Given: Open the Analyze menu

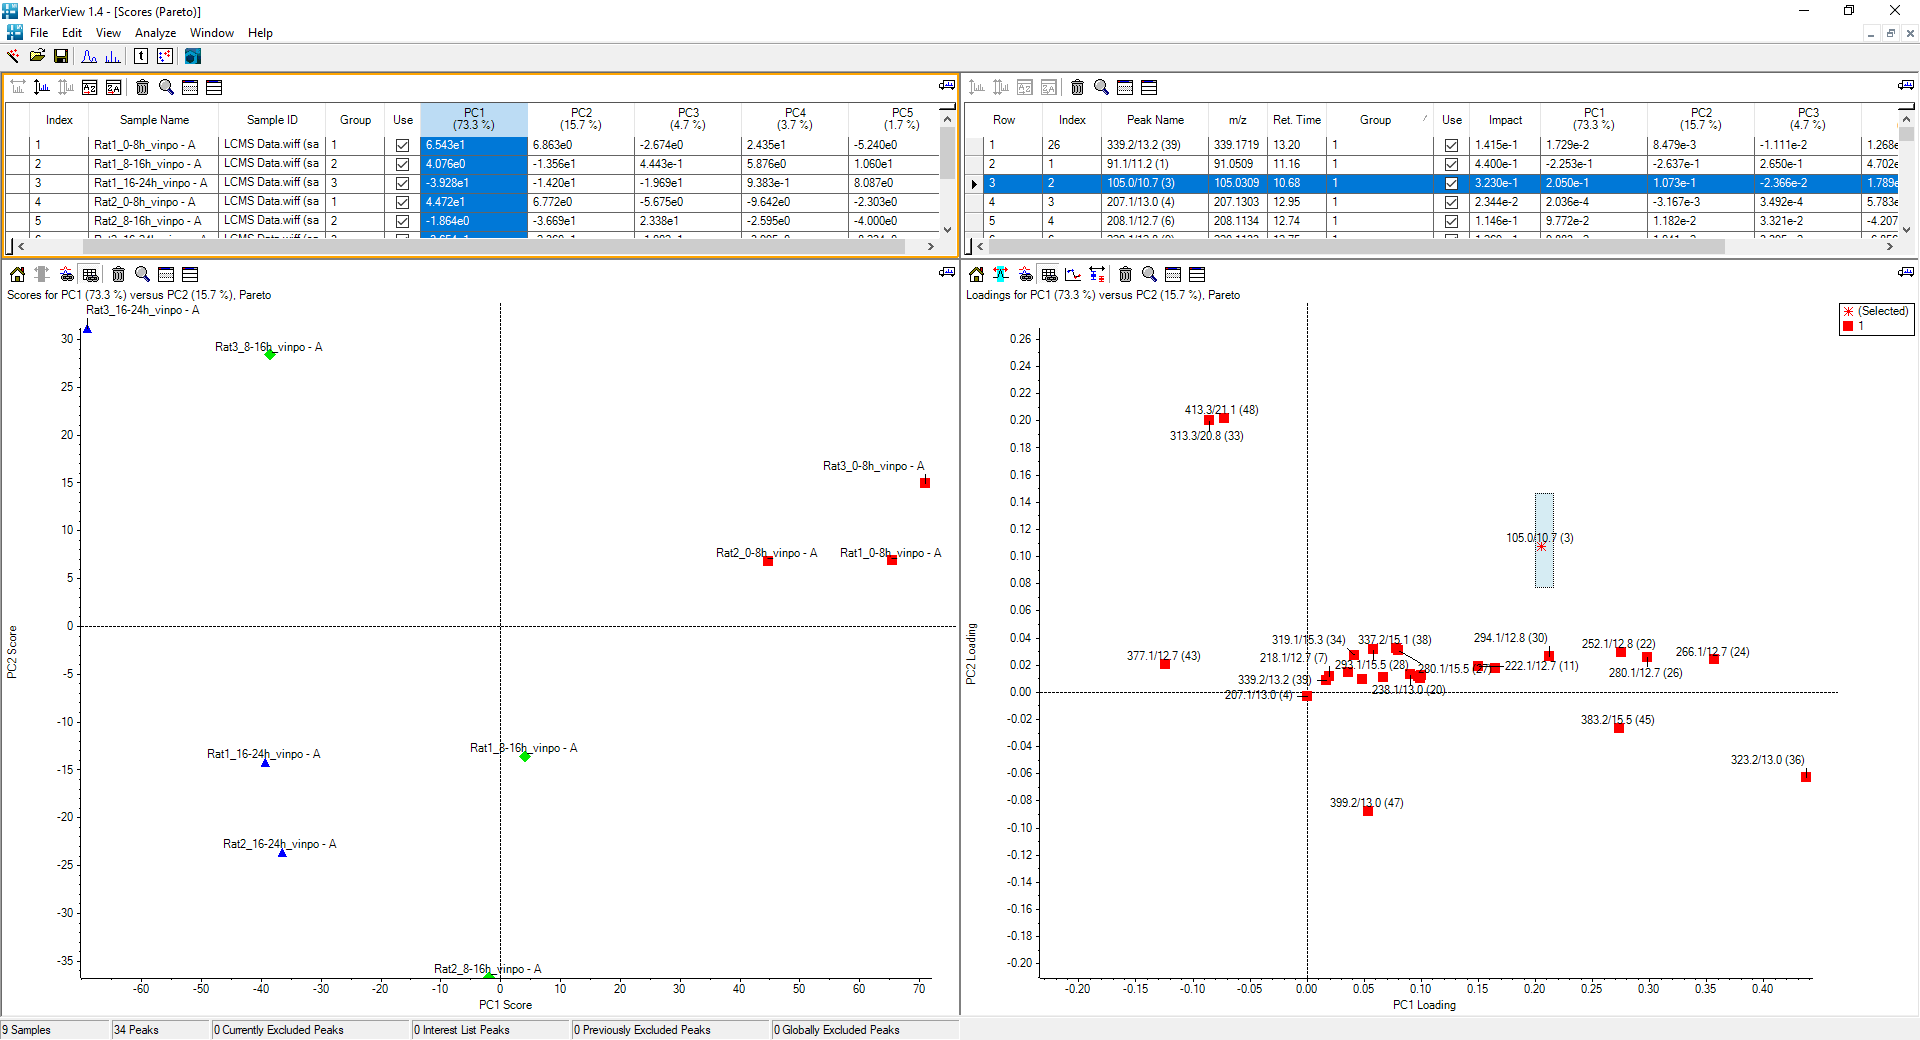Looking at the screenshot, I should [155, 33].
